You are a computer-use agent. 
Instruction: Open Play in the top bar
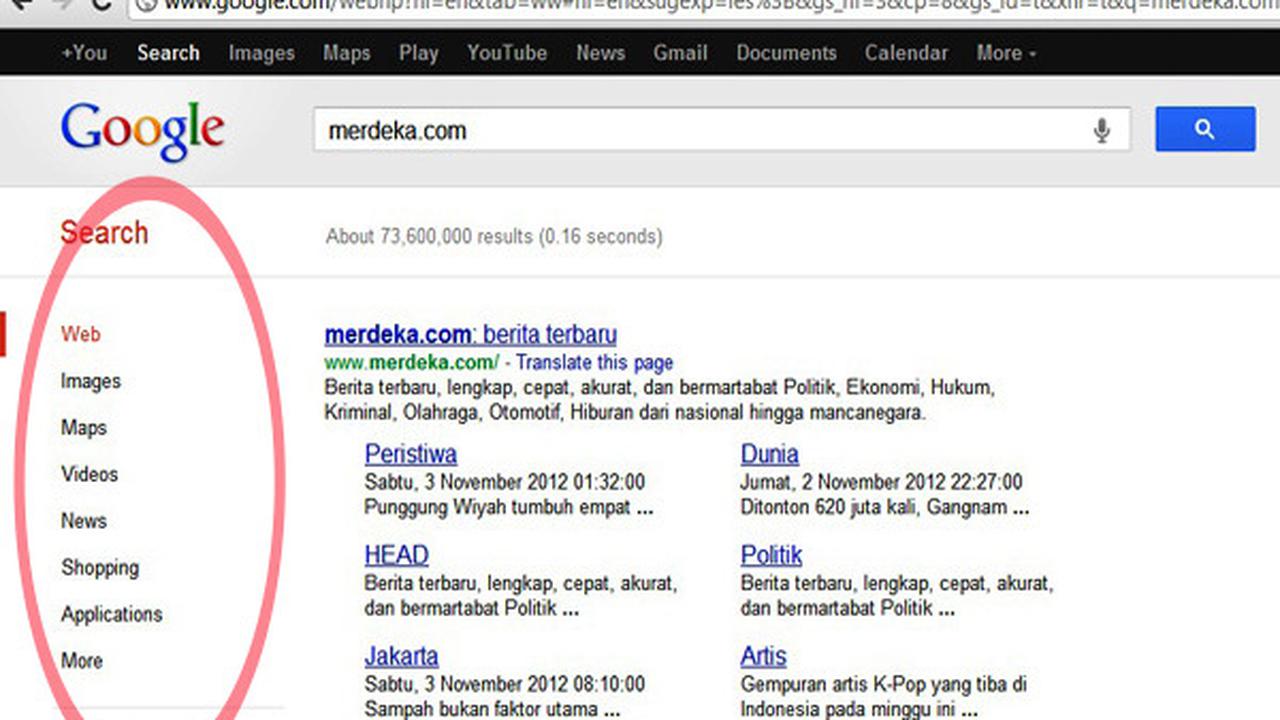click(418, 53)
